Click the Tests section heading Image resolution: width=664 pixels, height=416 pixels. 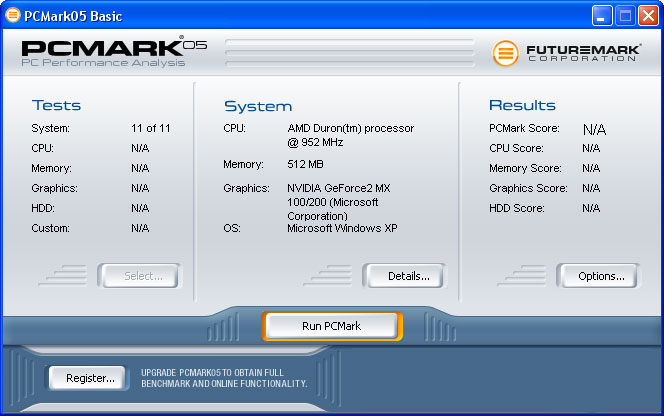click(x=56, y=105)
